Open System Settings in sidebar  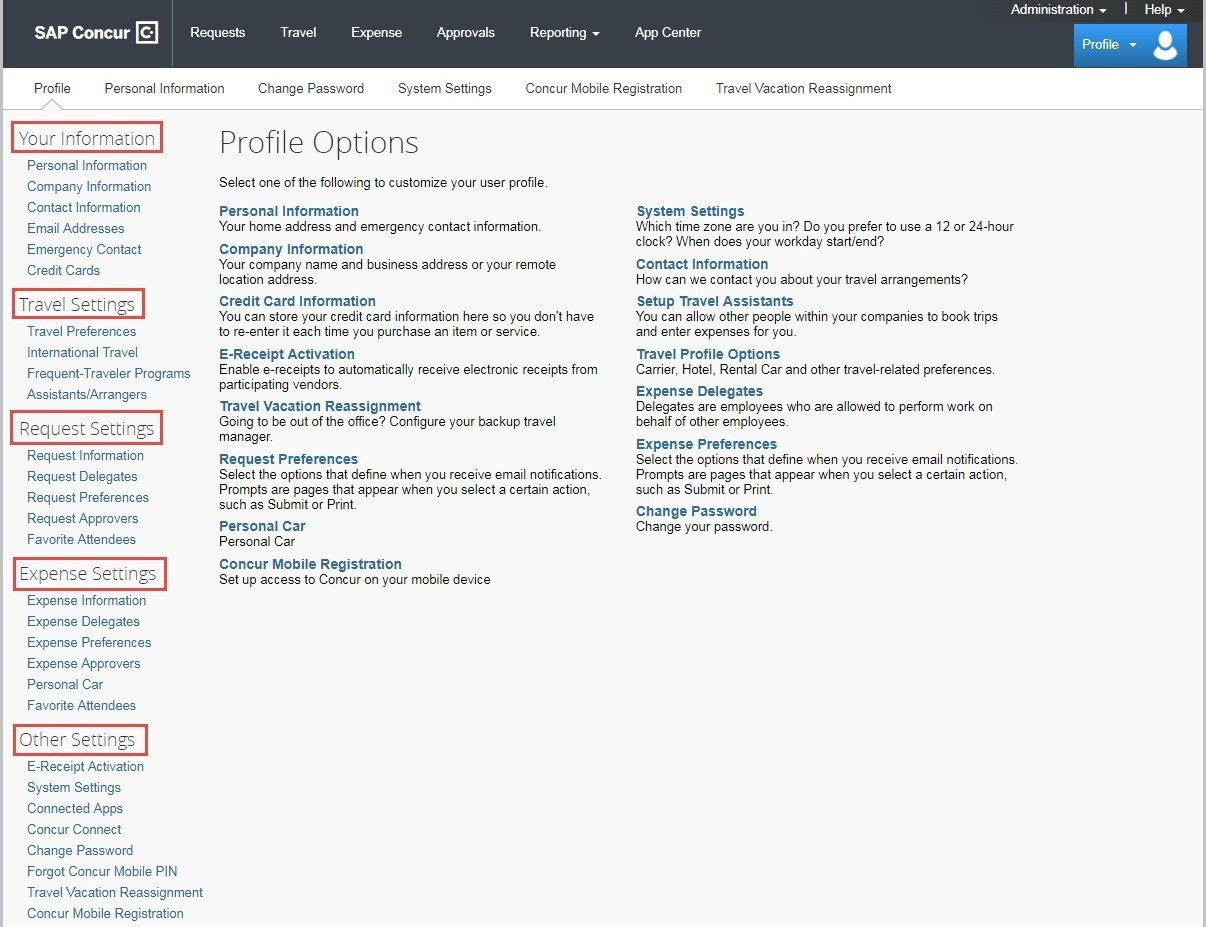coord(74,787)
